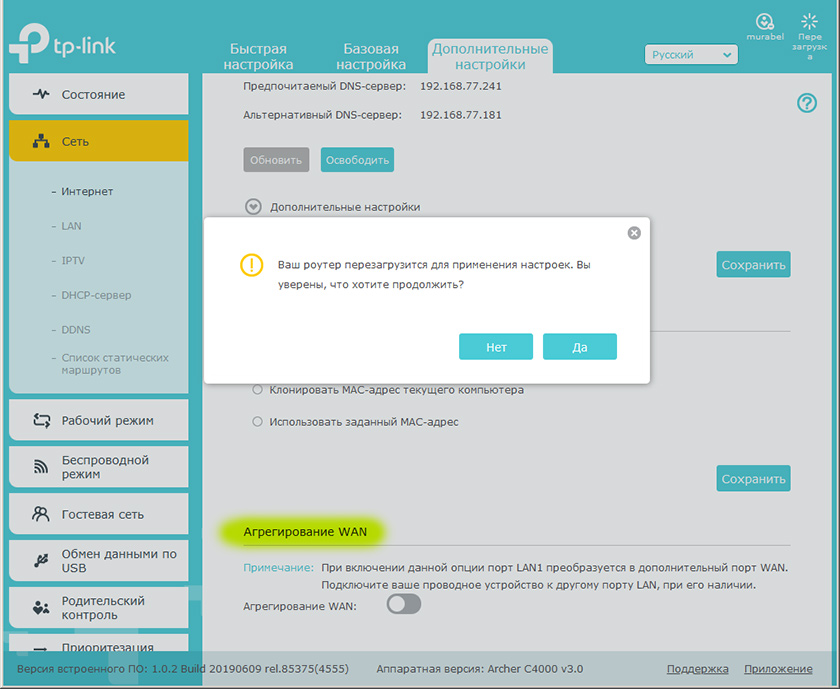Switch to Базовая настройка tab
Screen dimensions: 840x689
tap(371, 56)
